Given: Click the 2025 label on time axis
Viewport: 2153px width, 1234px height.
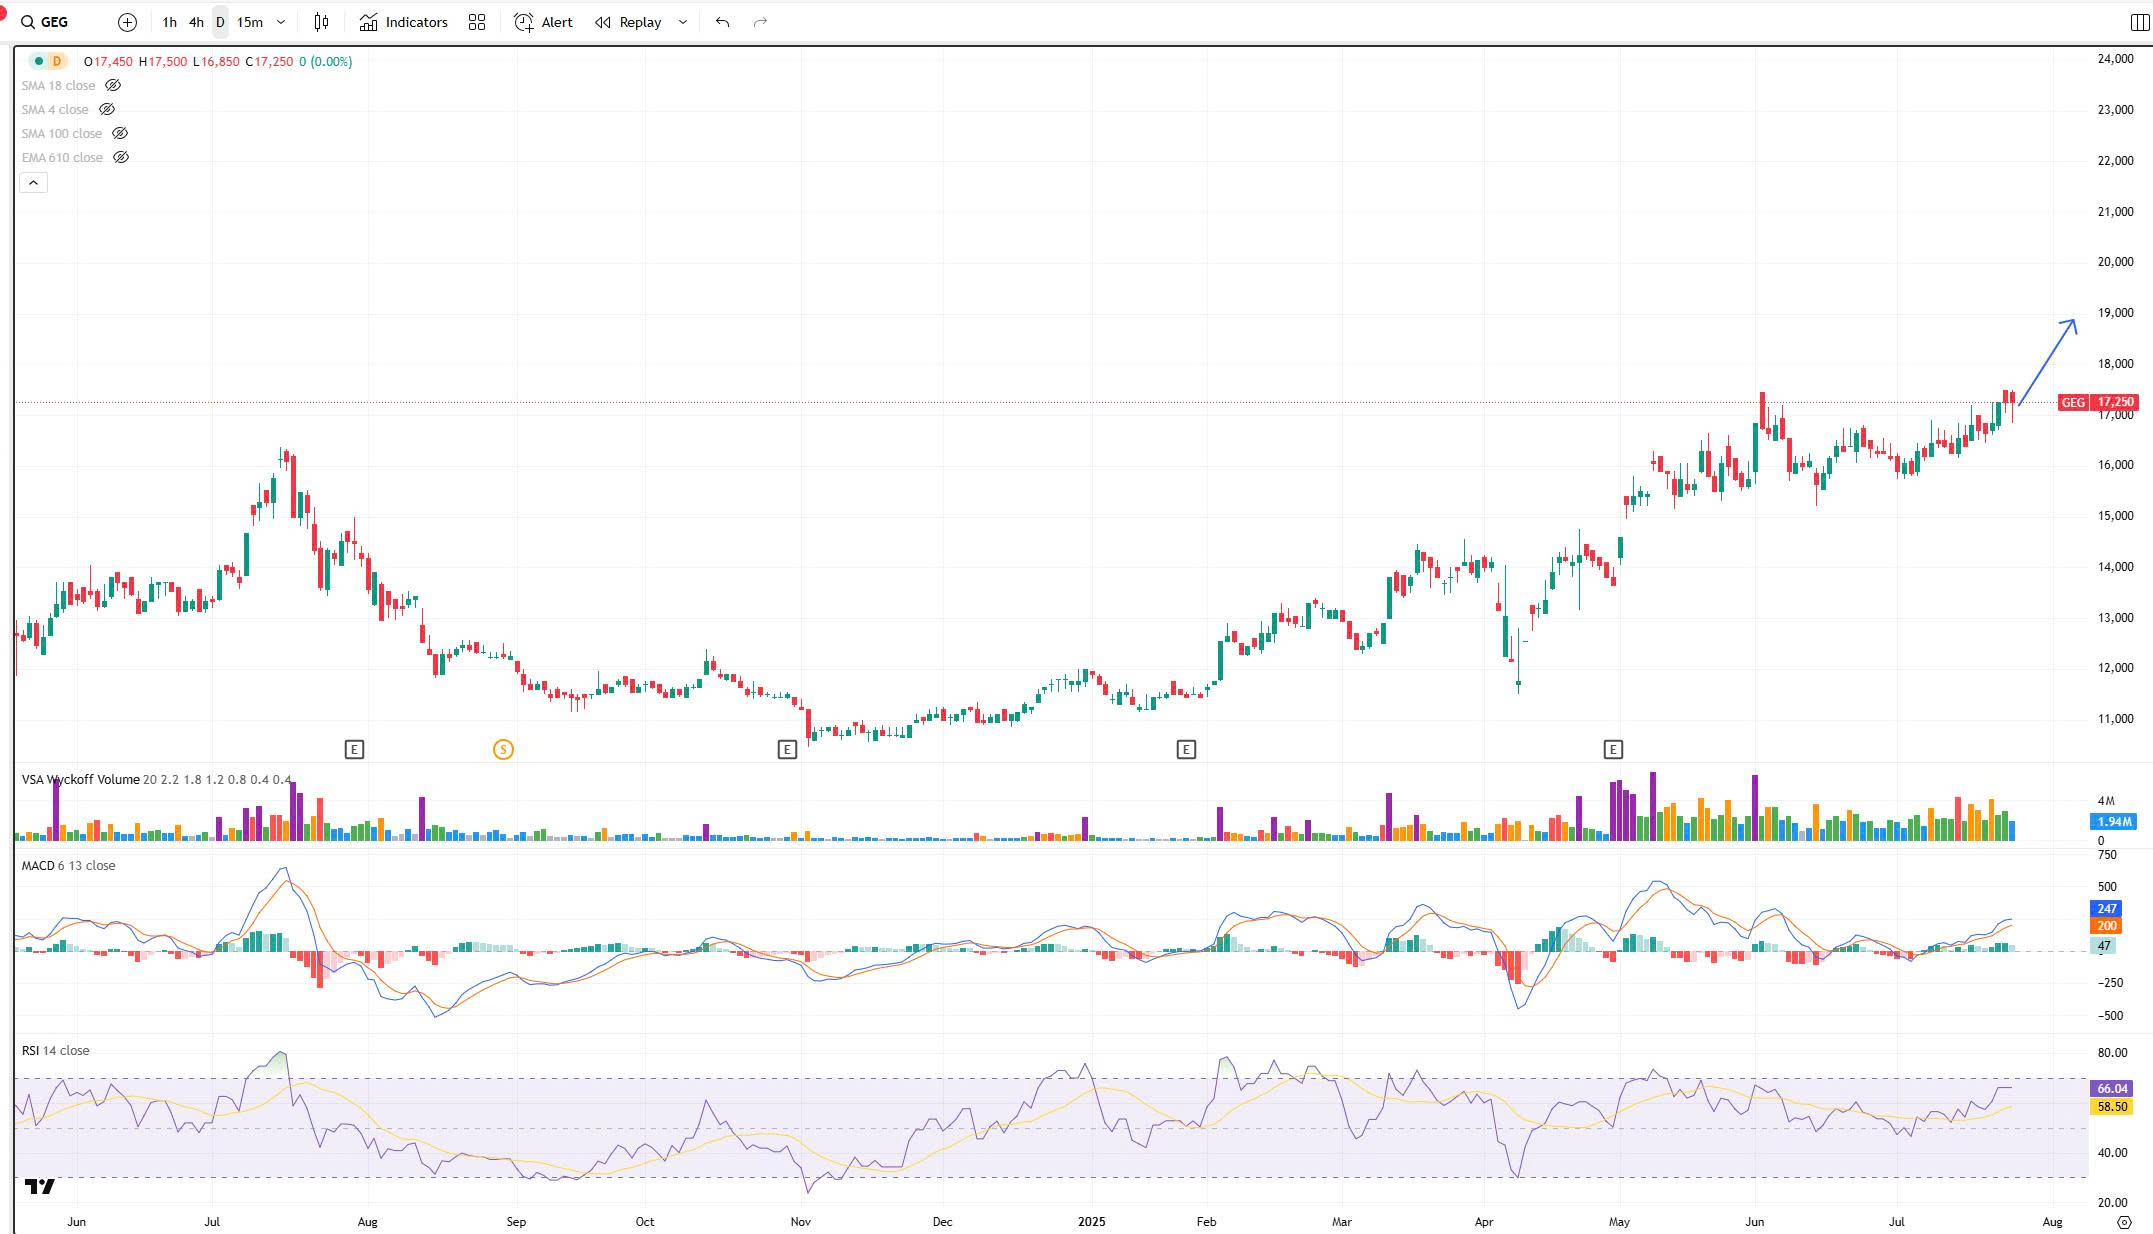Looking at the screenshot, I should (1092, 1222).
